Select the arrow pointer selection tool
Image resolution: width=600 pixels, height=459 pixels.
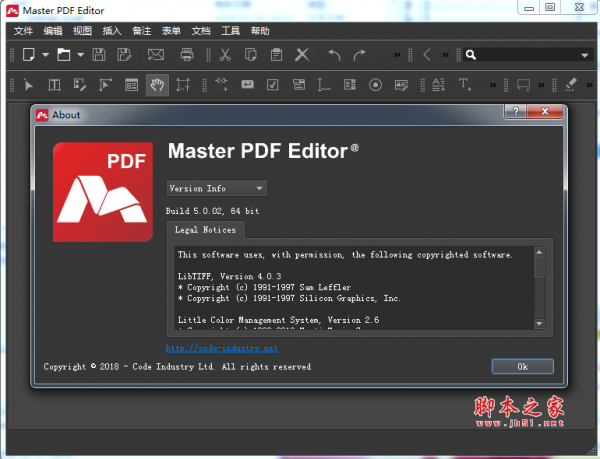tap(29, 85)
